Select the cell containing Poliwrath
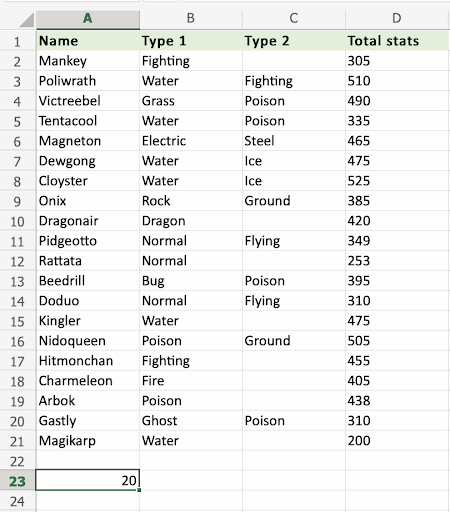Image resolution: width=450 pixels, height=512 pixels. pos(88,81)
